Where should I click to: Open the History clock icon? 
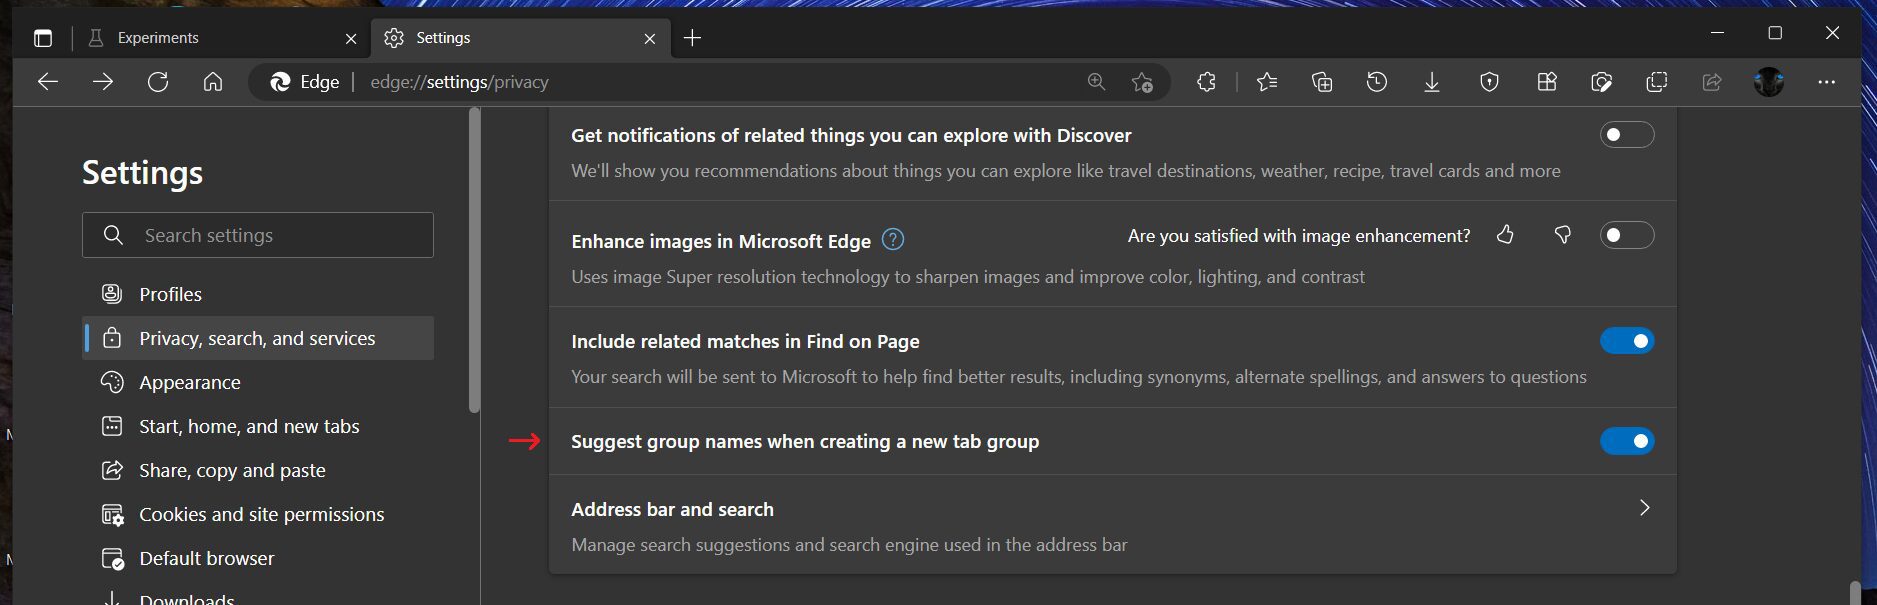[1377, 82]
